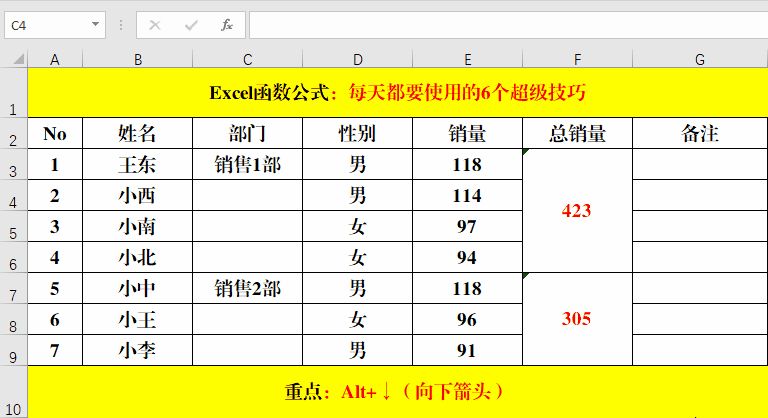This screenshot has width=768, height=418.
Task: Select row 2 header
Action: [x=13, y=133]
